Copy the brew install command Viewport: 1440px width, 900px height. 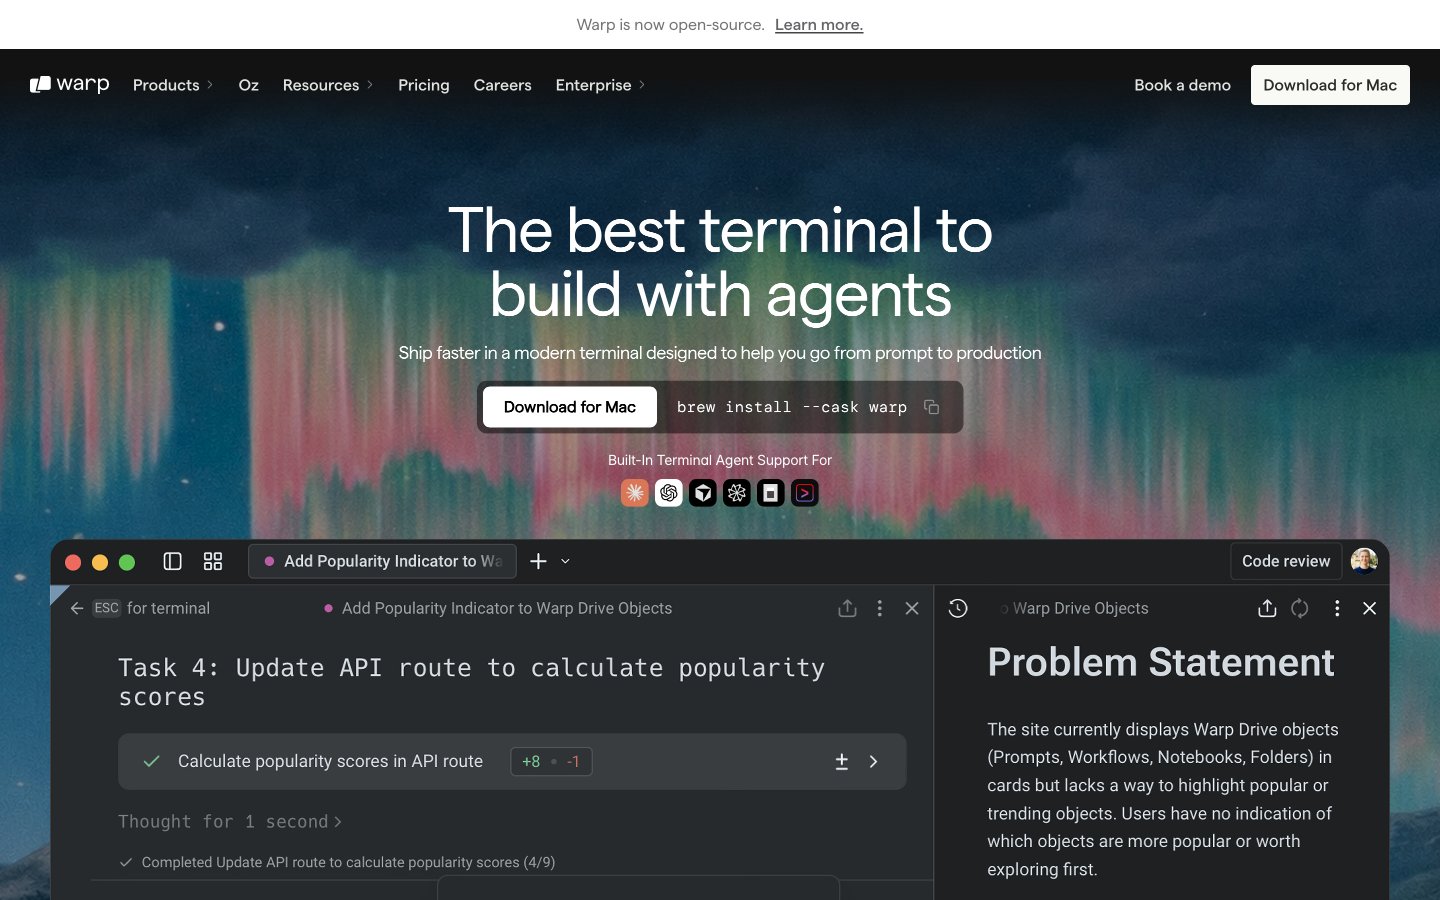point(931,407)
